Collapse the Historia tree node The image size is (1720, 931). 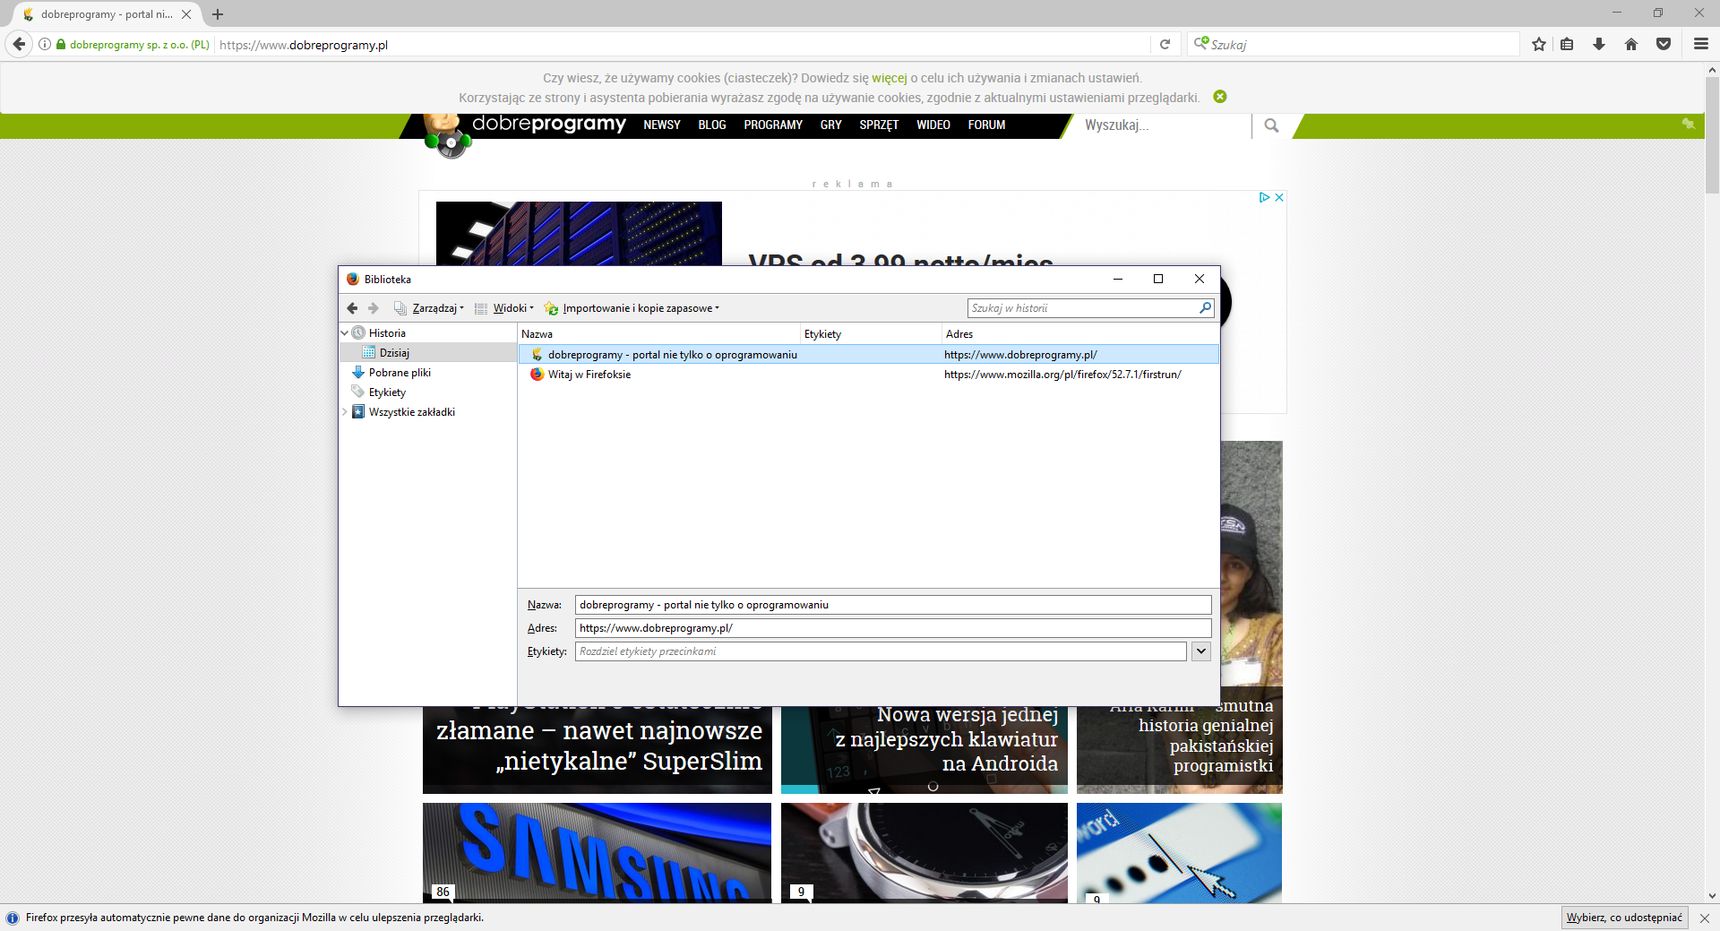(345, 333)
